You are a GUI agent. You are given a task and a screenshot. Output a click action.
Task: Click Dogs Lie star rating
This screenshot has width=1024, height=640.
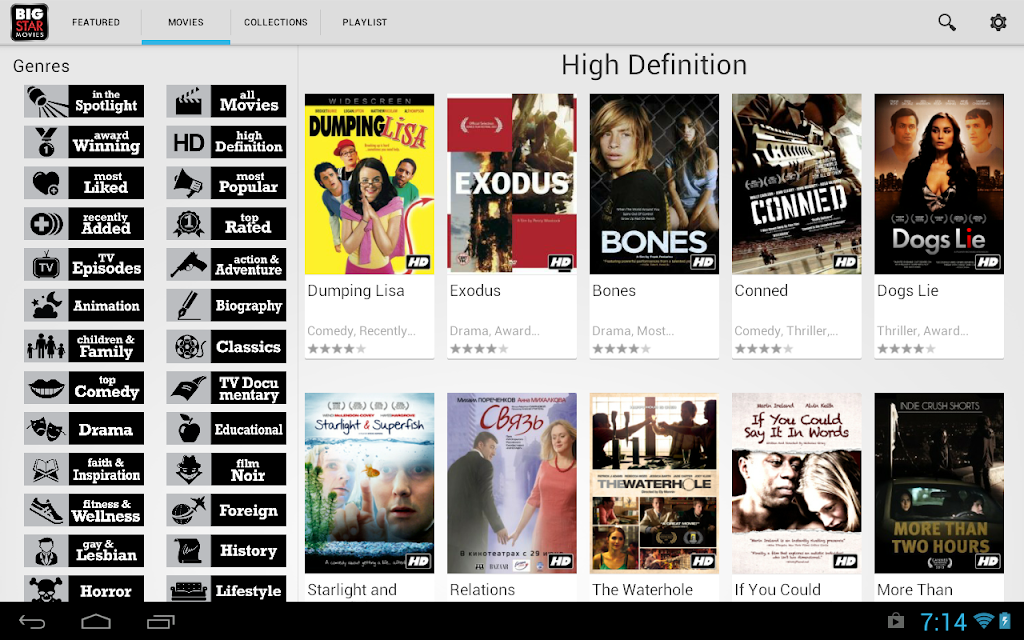(x=906, y=349)
